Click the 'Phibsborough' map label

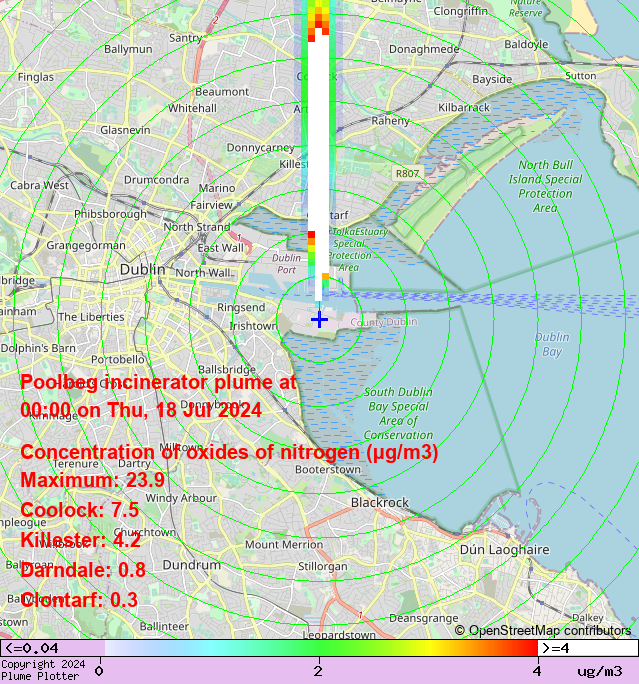point(110,215)
